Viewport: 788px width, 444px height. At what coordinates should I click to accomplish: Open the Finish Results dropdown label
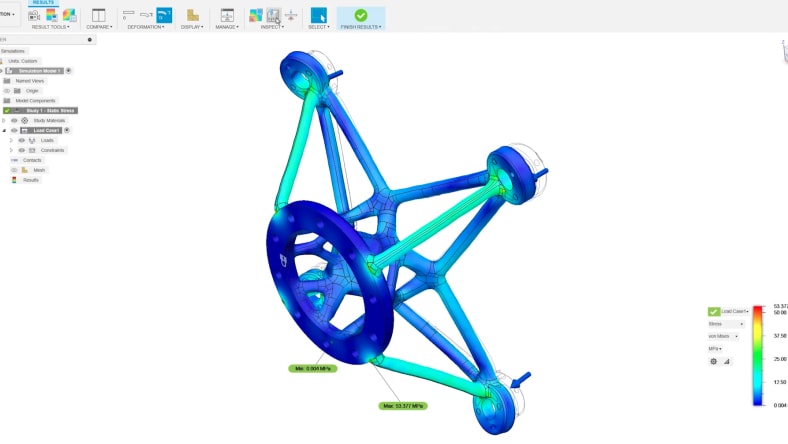(361, 27)
